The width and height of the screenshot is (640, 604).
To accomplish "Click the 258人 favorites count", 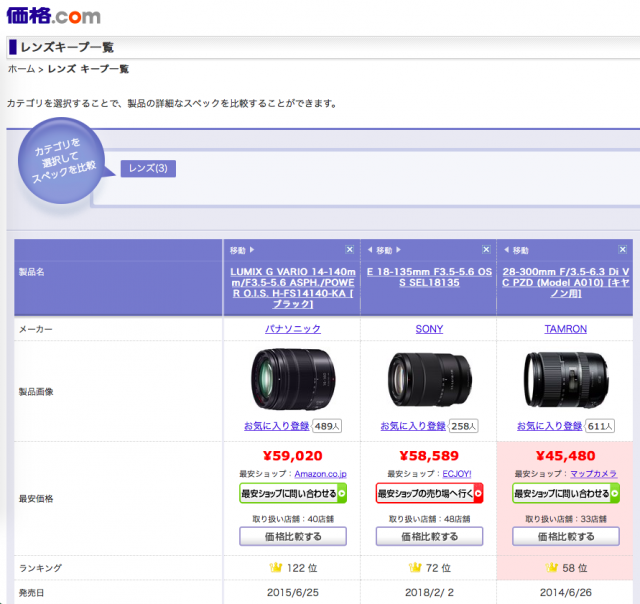I will click(463, 426).
